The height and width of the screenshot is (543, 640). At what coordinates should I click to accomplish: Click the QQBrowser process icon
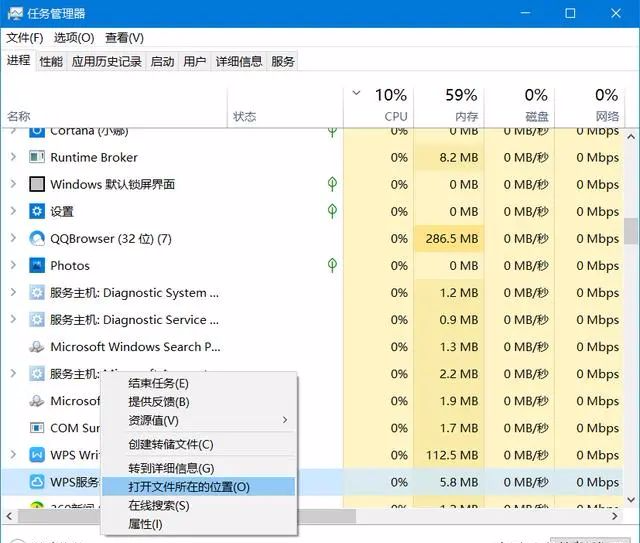pyautogui.click(x=37, y=238)
